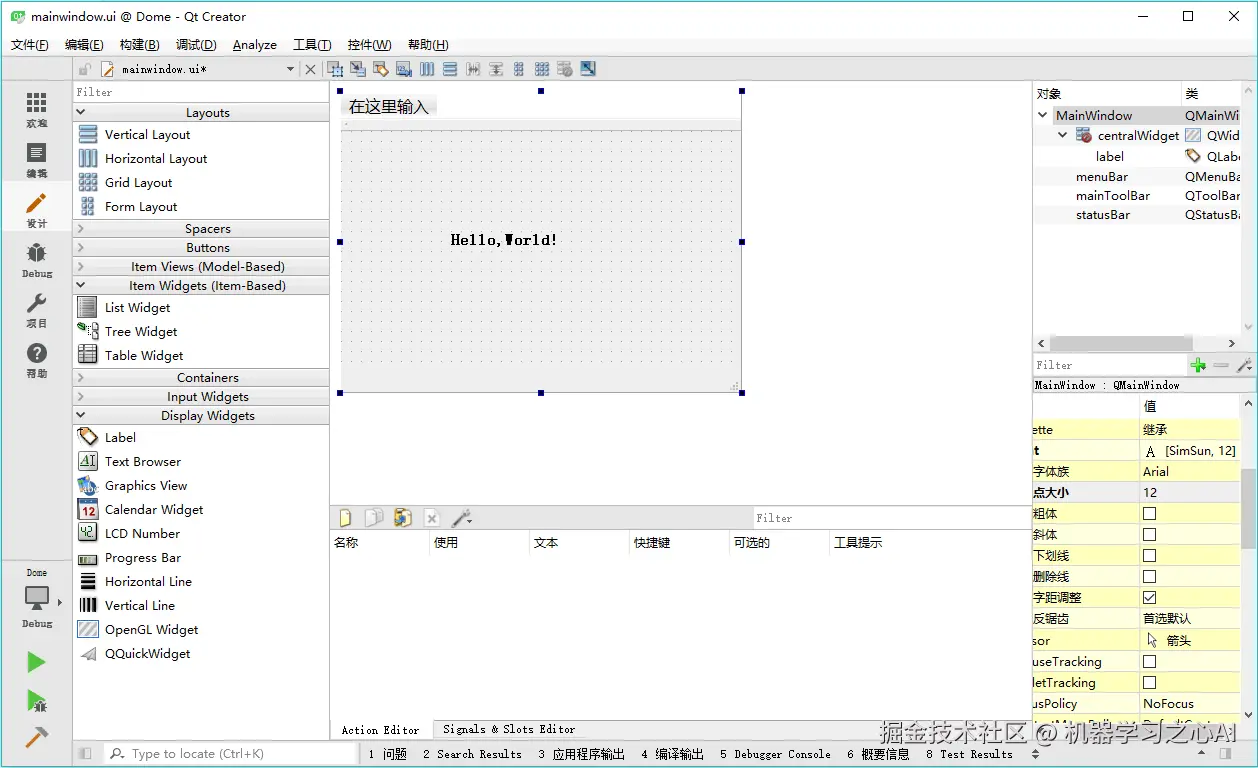Apply Lay Out in Form Layout icon
The width and height of the screenshot is (1258, 768).
pos(519,69)
